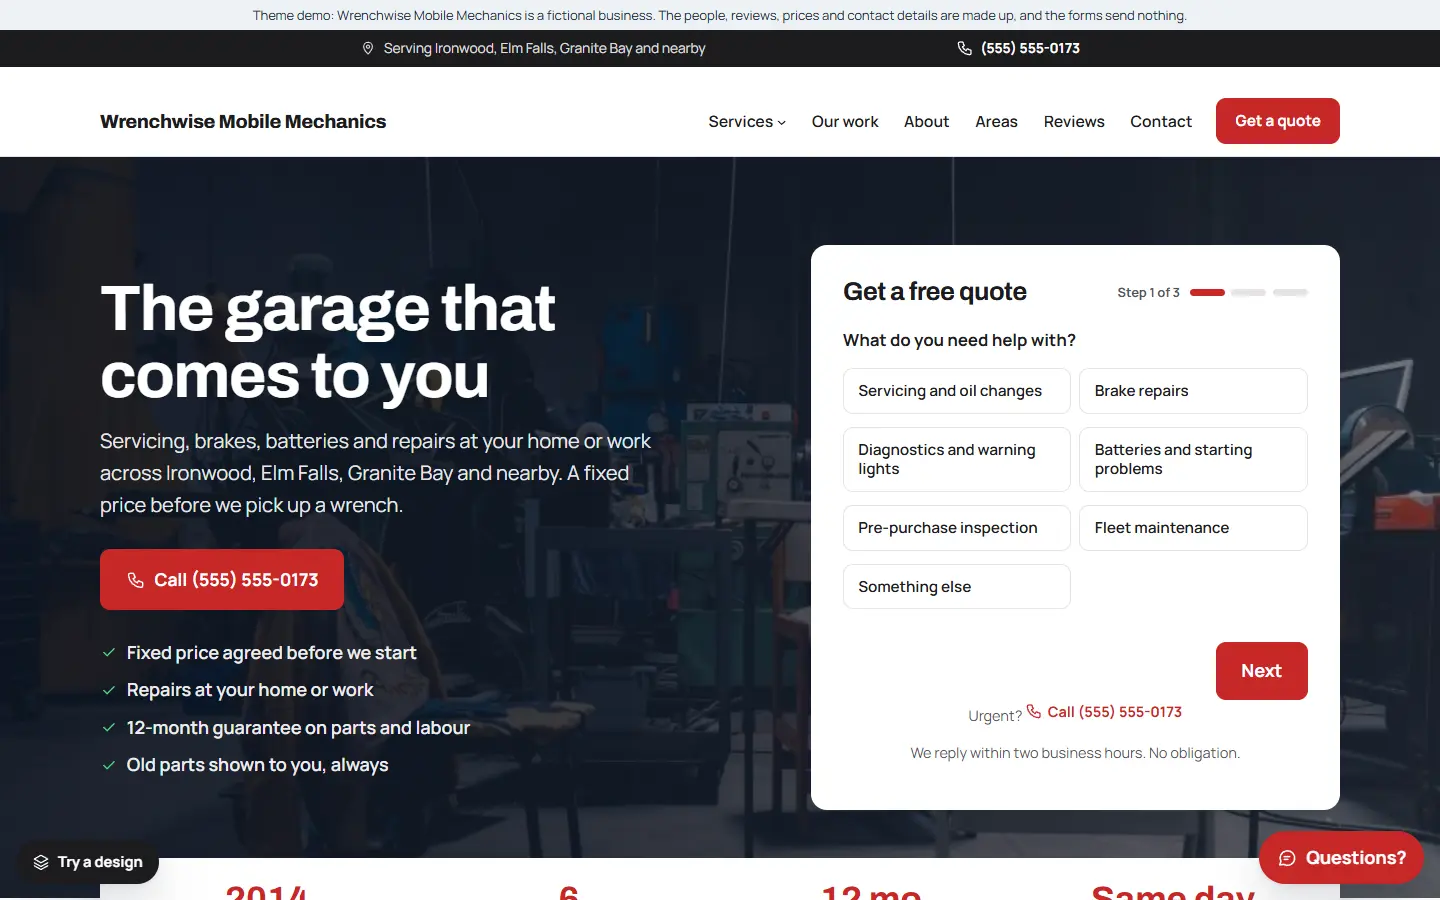Viewport: 1440px width, 900px height.
Task: Click the phone icon in the top bar
Action: (965, 48)
